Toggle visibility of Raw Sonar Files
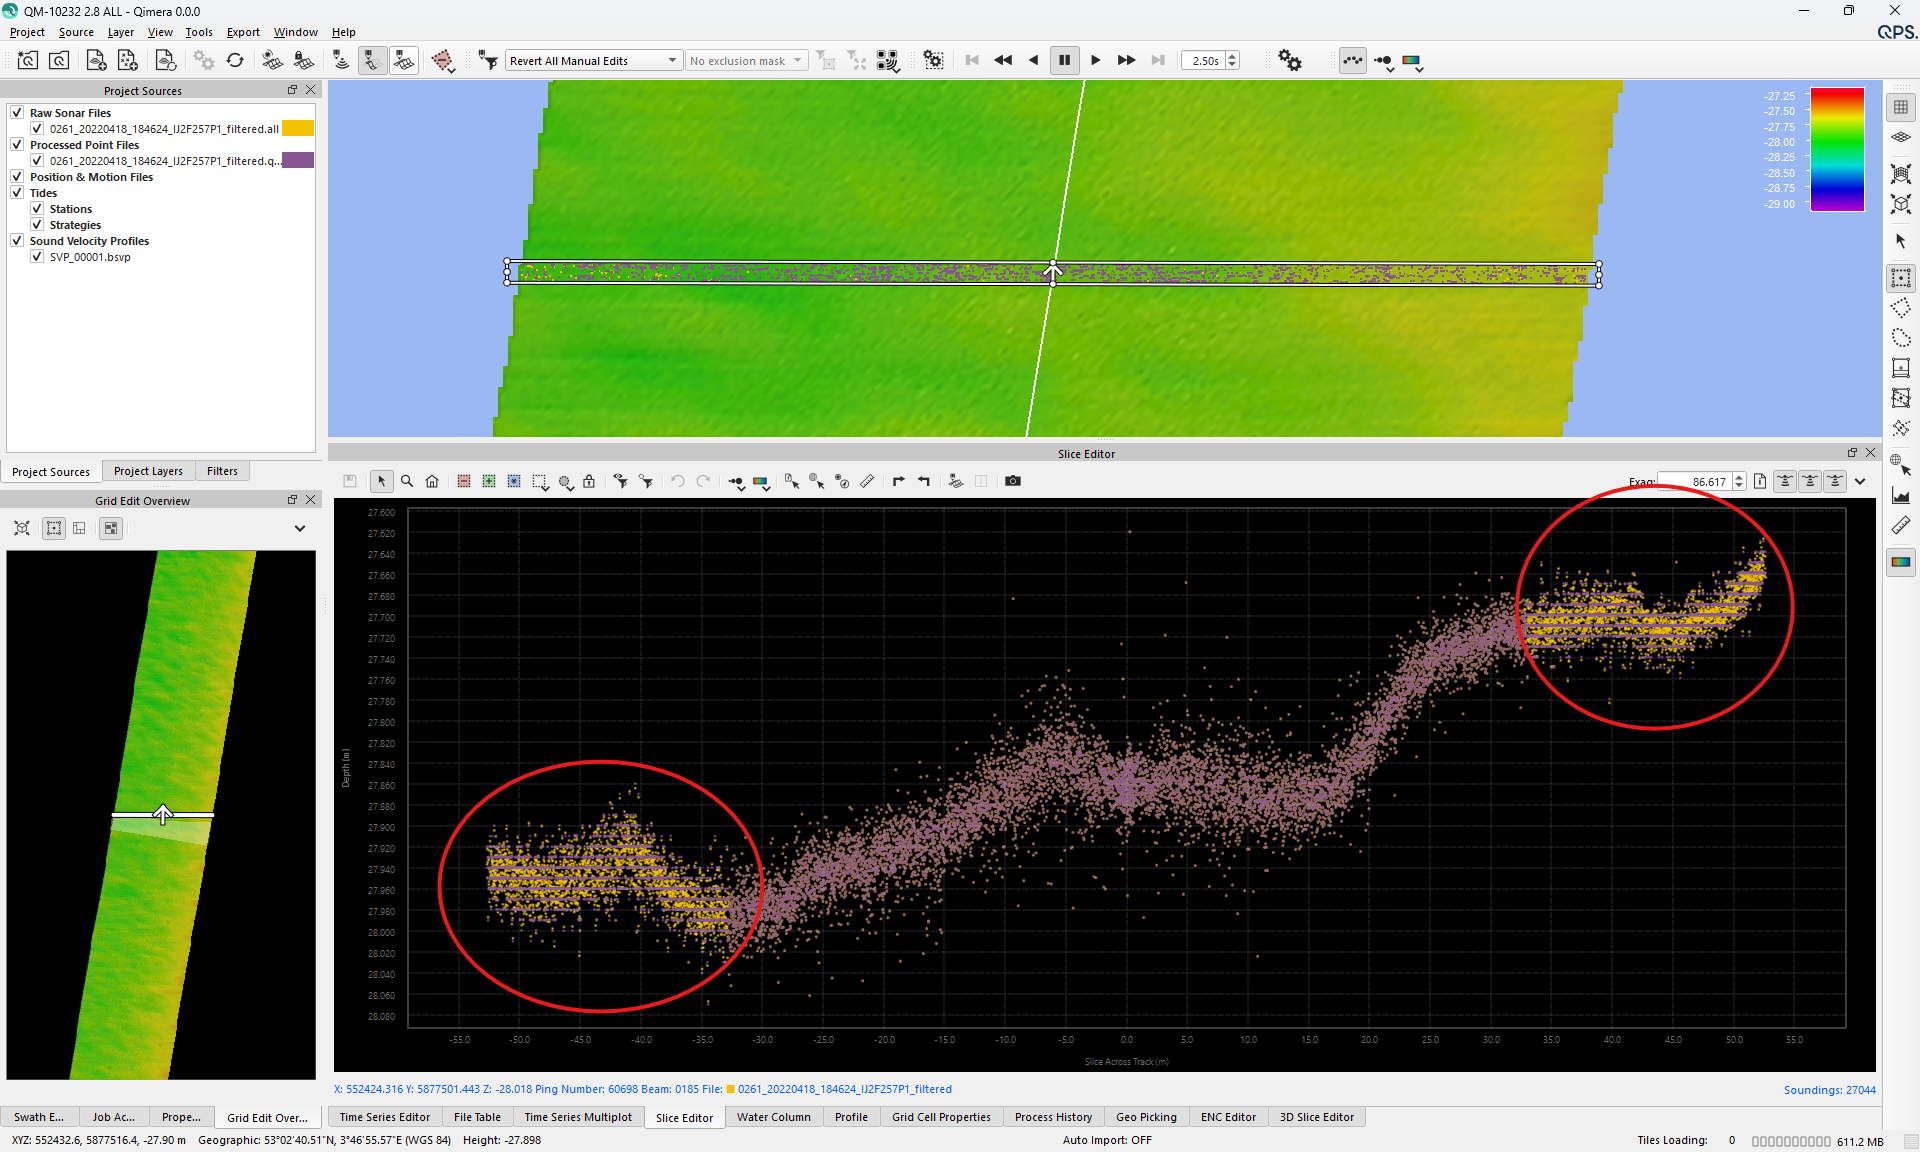1920x1152 pixels. click(17, 112)
